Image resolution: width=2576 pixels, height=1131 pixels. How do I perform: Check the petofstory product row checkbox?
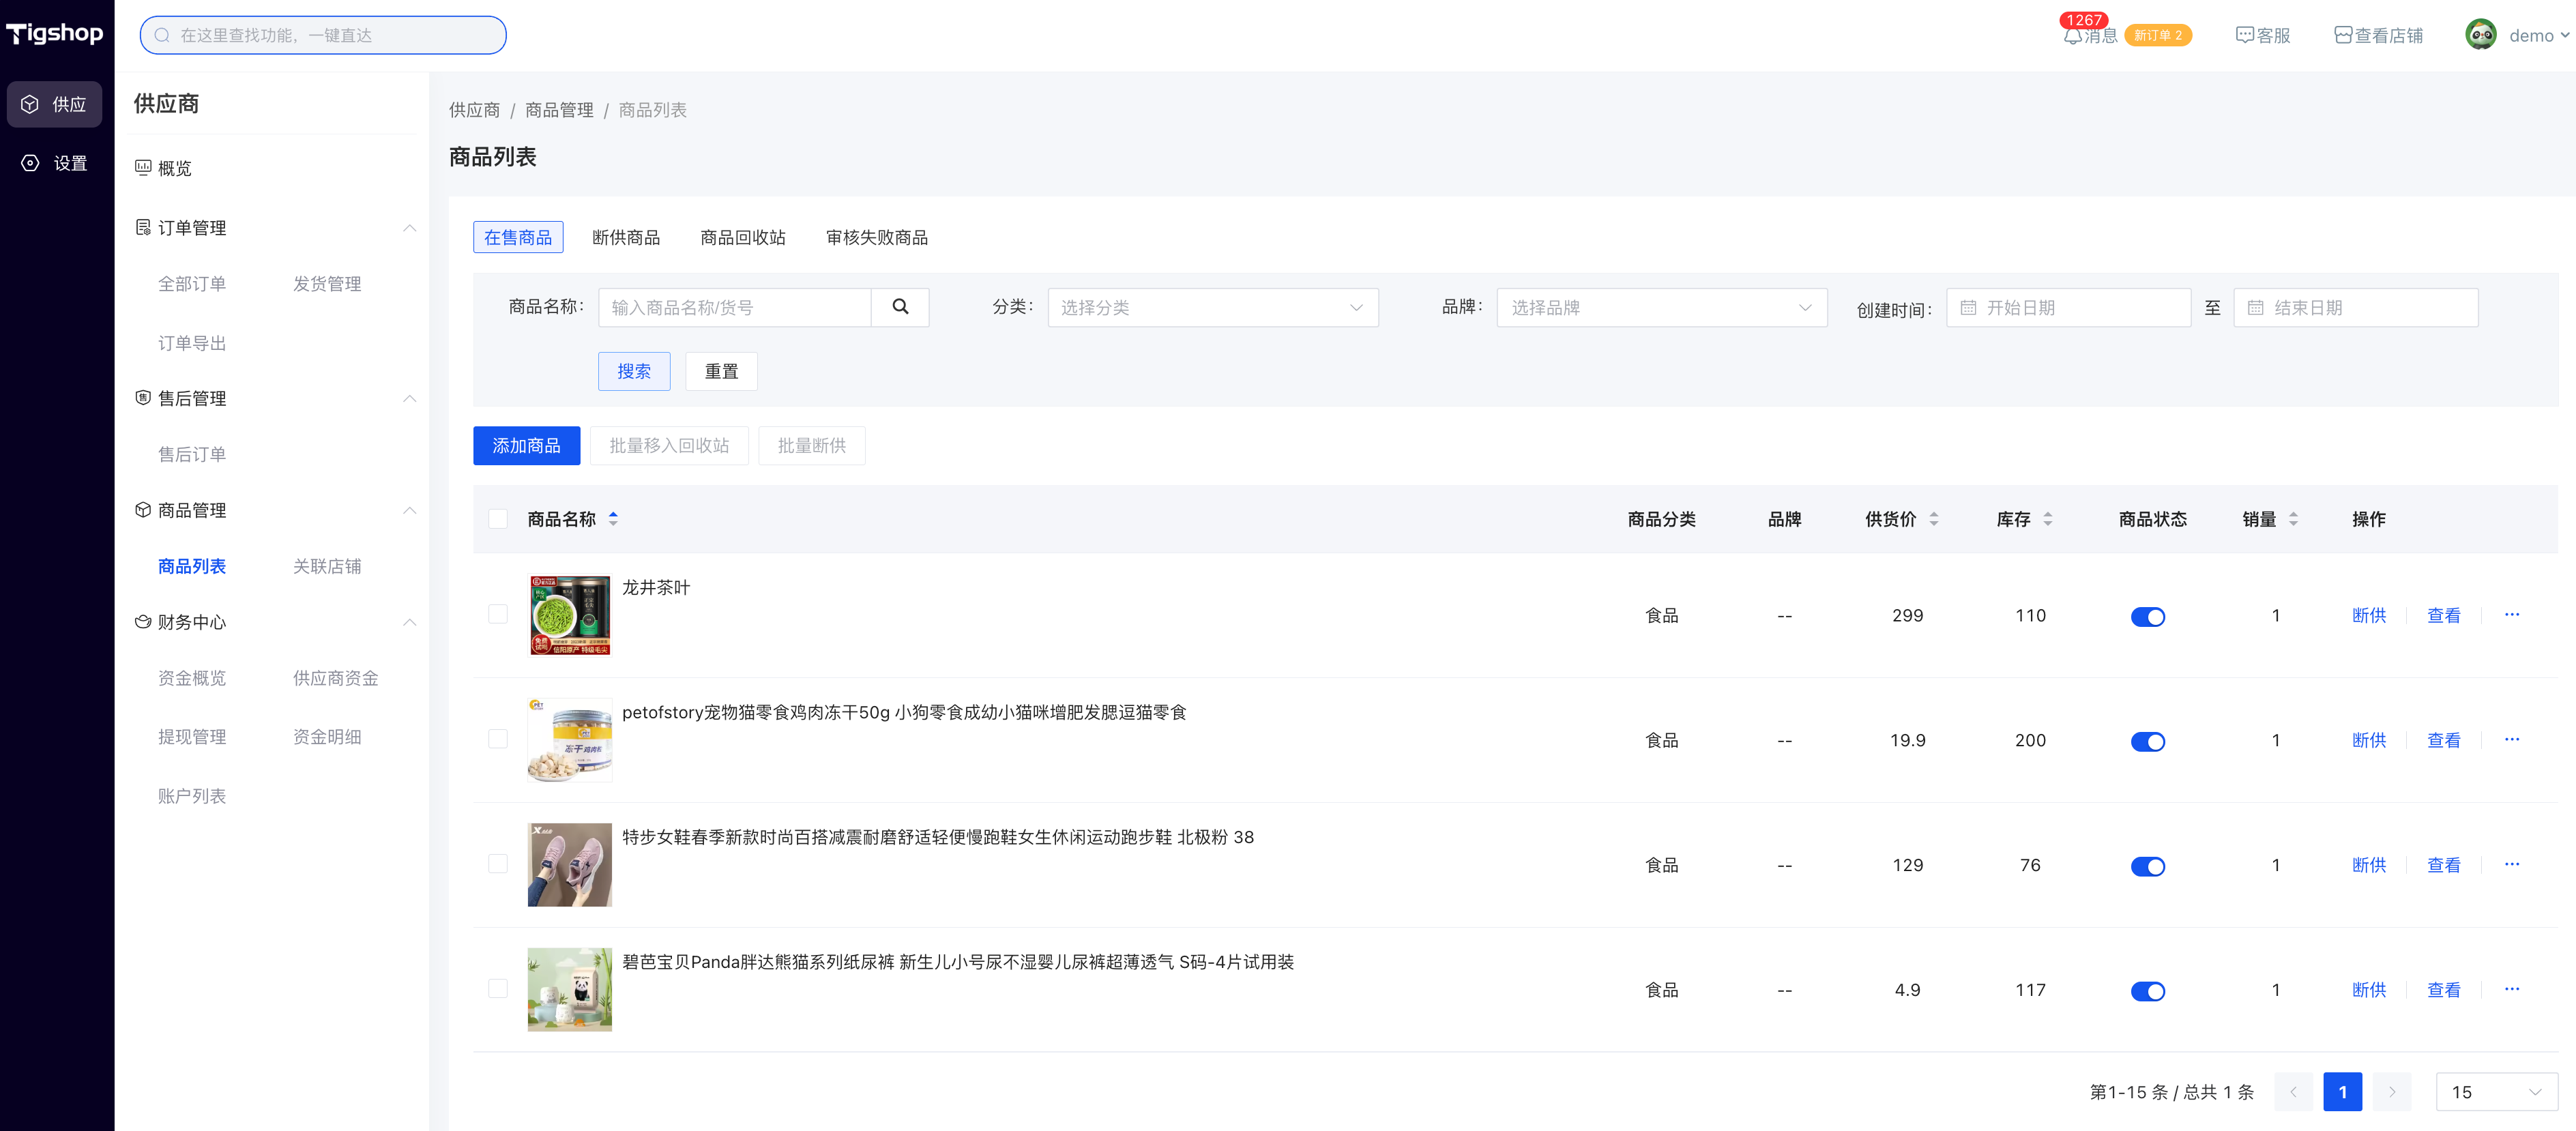497,739
